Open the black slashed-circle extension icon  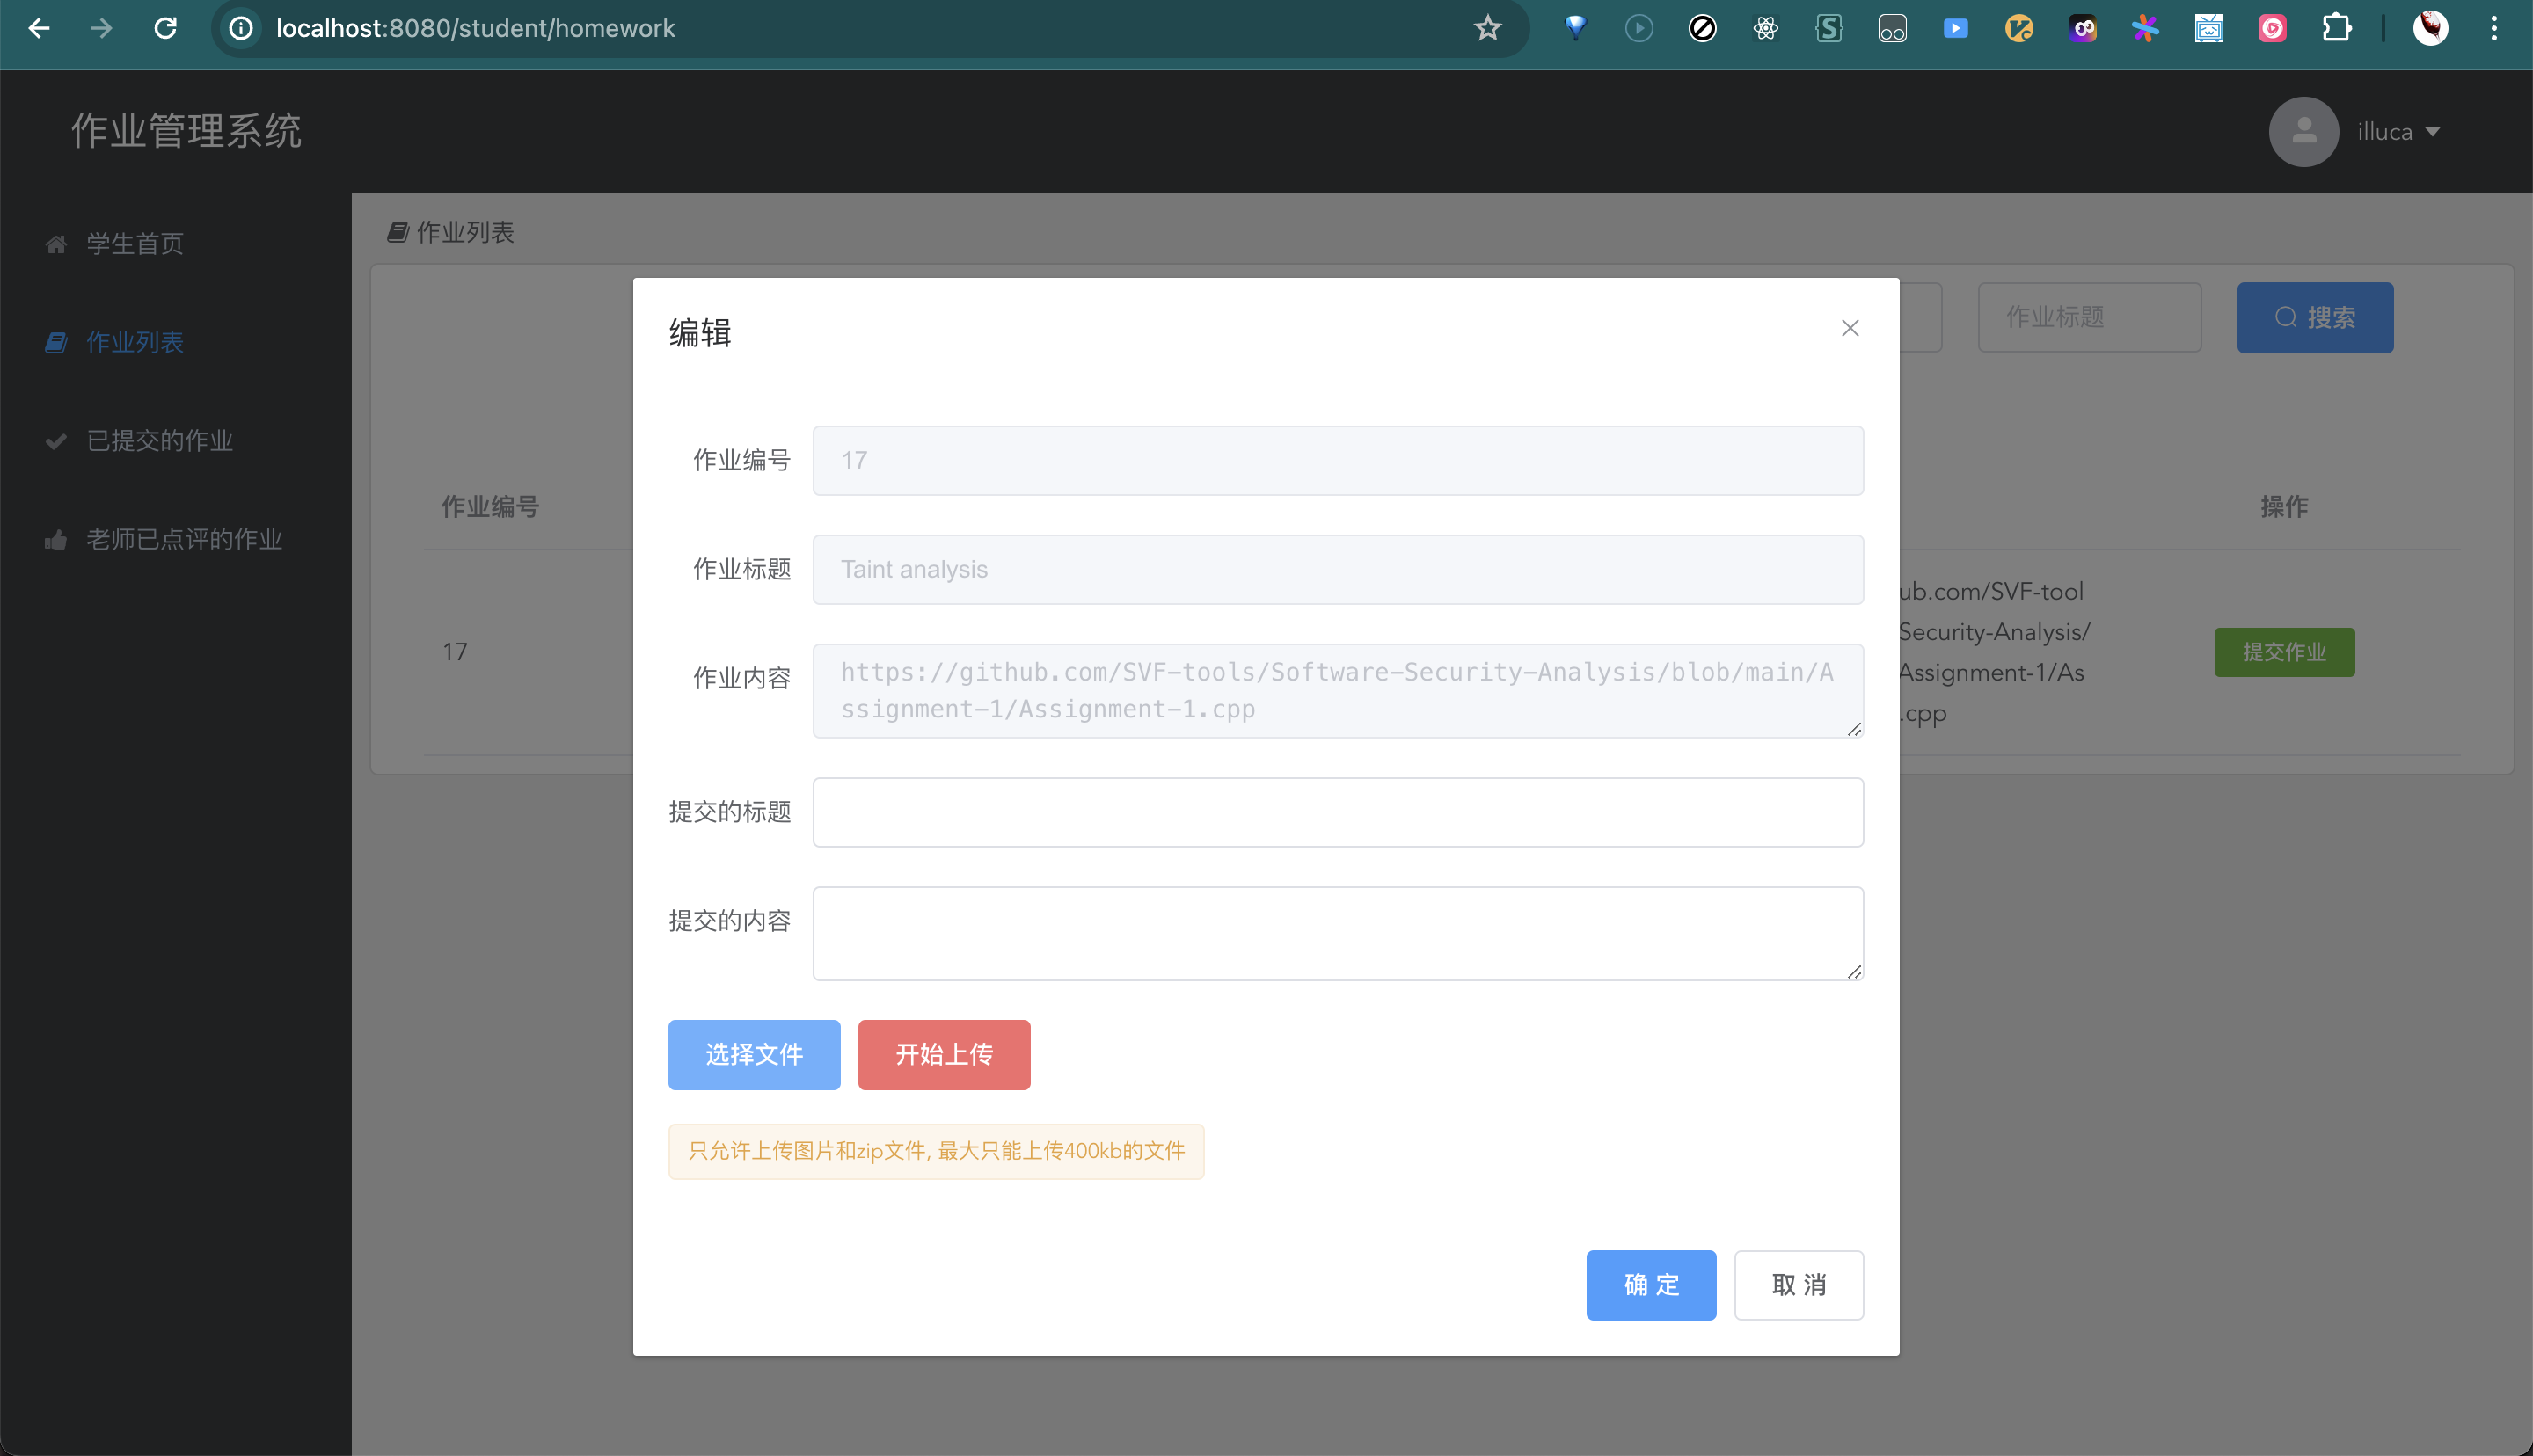(1702, 28)
